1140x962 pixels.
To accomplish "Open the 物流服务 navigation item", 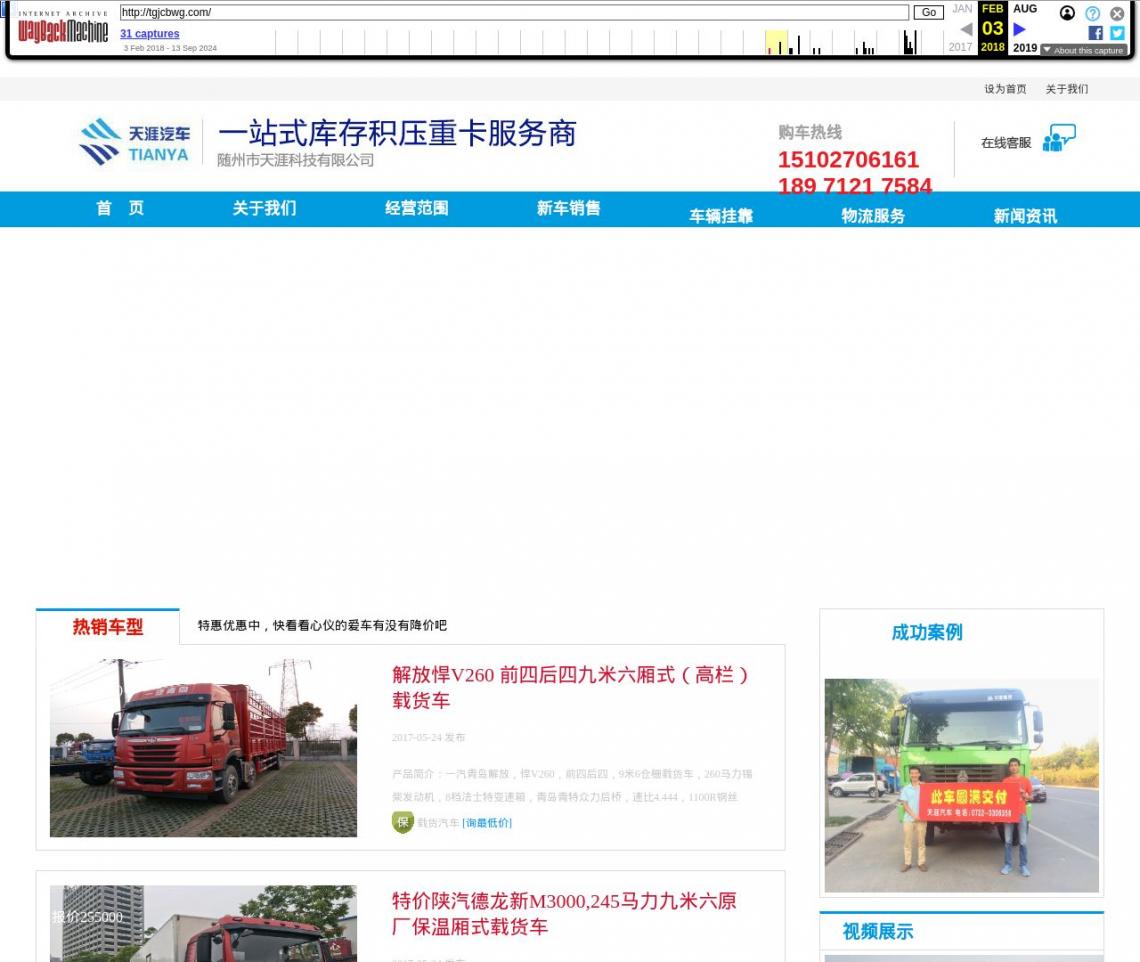I will tap(872, 216).
